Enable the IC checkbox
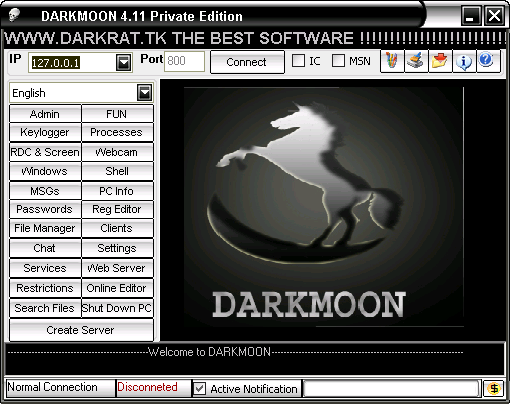Viewport: 510px width, 404px height. [x=298, y=61]
